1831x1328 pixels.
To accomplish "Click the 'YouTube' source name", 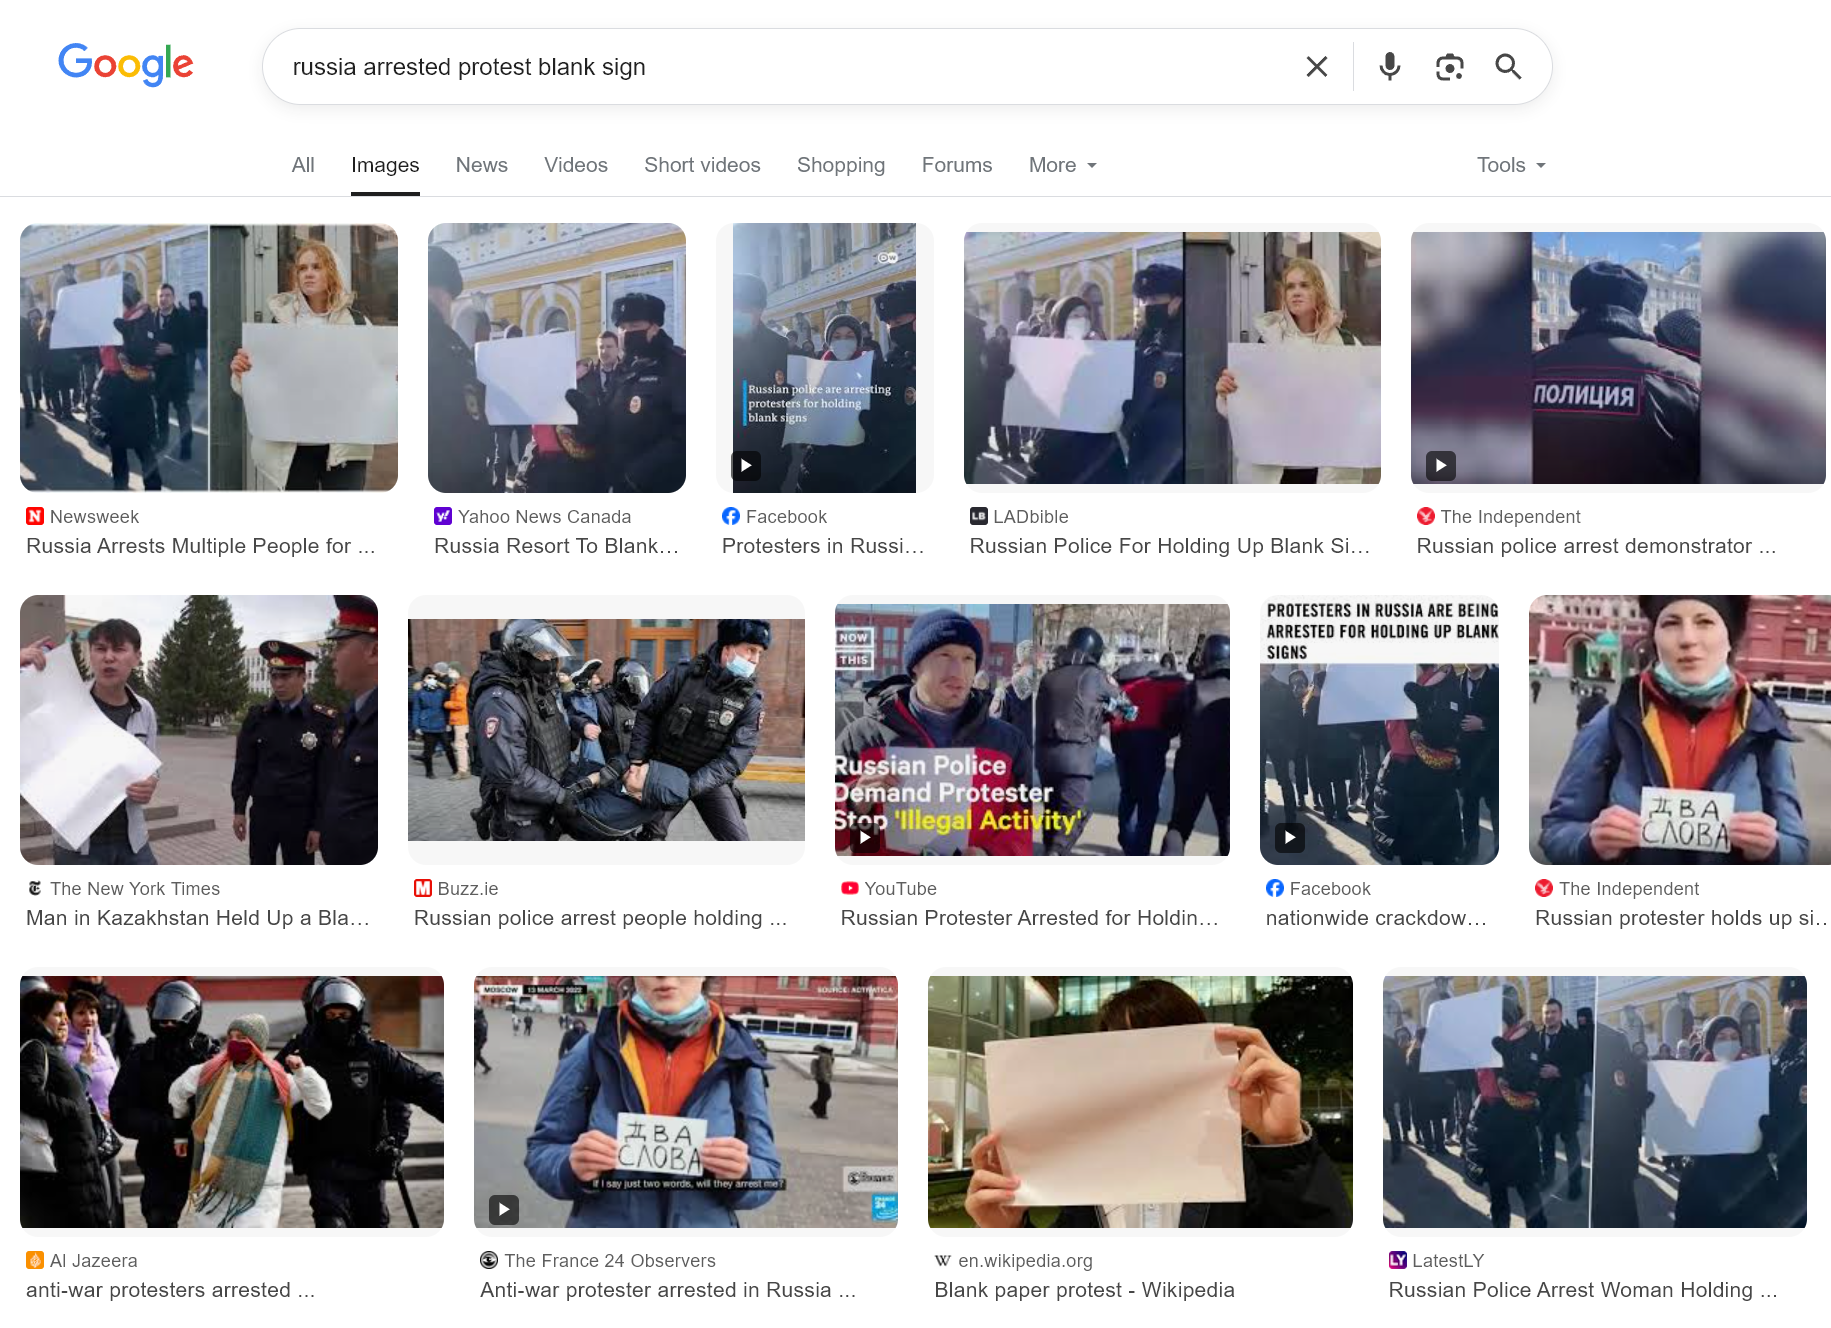I will (901, 888).
